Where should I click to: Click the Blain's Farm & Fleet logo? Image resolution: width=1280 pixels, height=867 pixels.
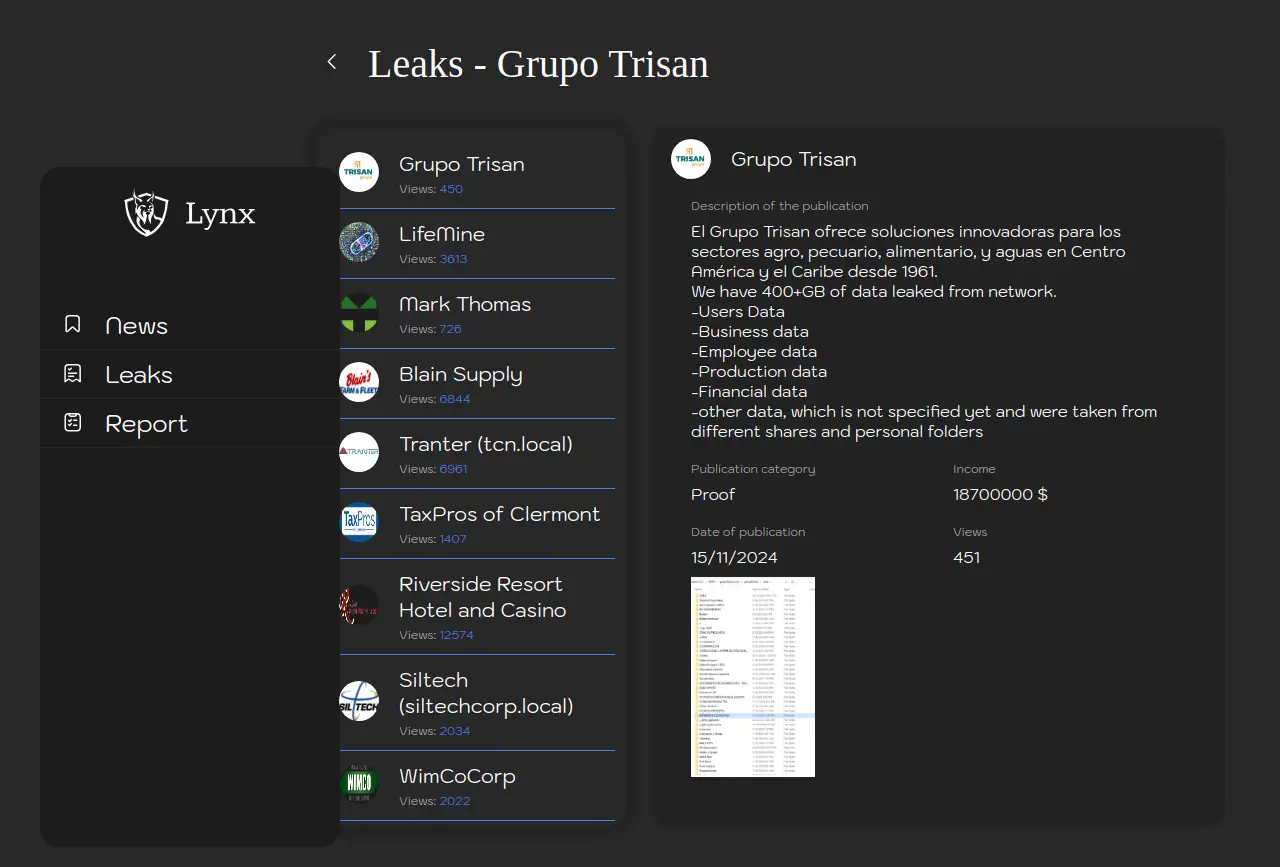click(359, 382)
